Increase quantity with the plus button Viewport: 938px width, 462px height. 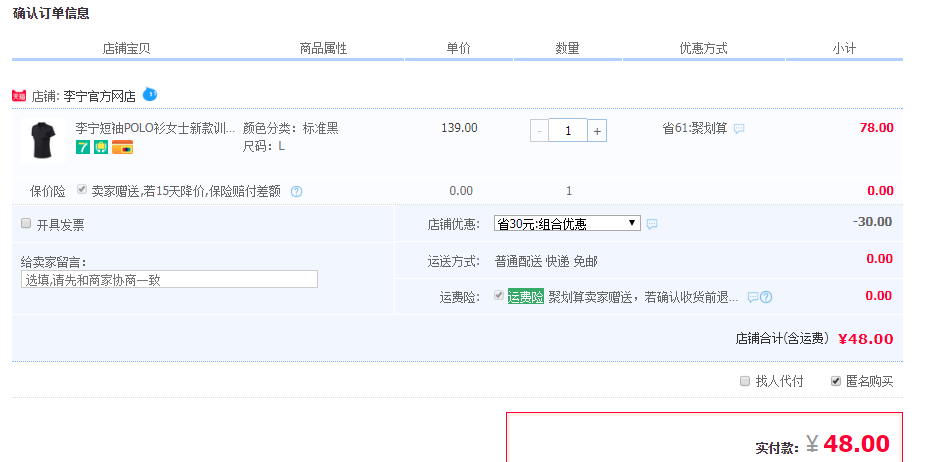597,130
